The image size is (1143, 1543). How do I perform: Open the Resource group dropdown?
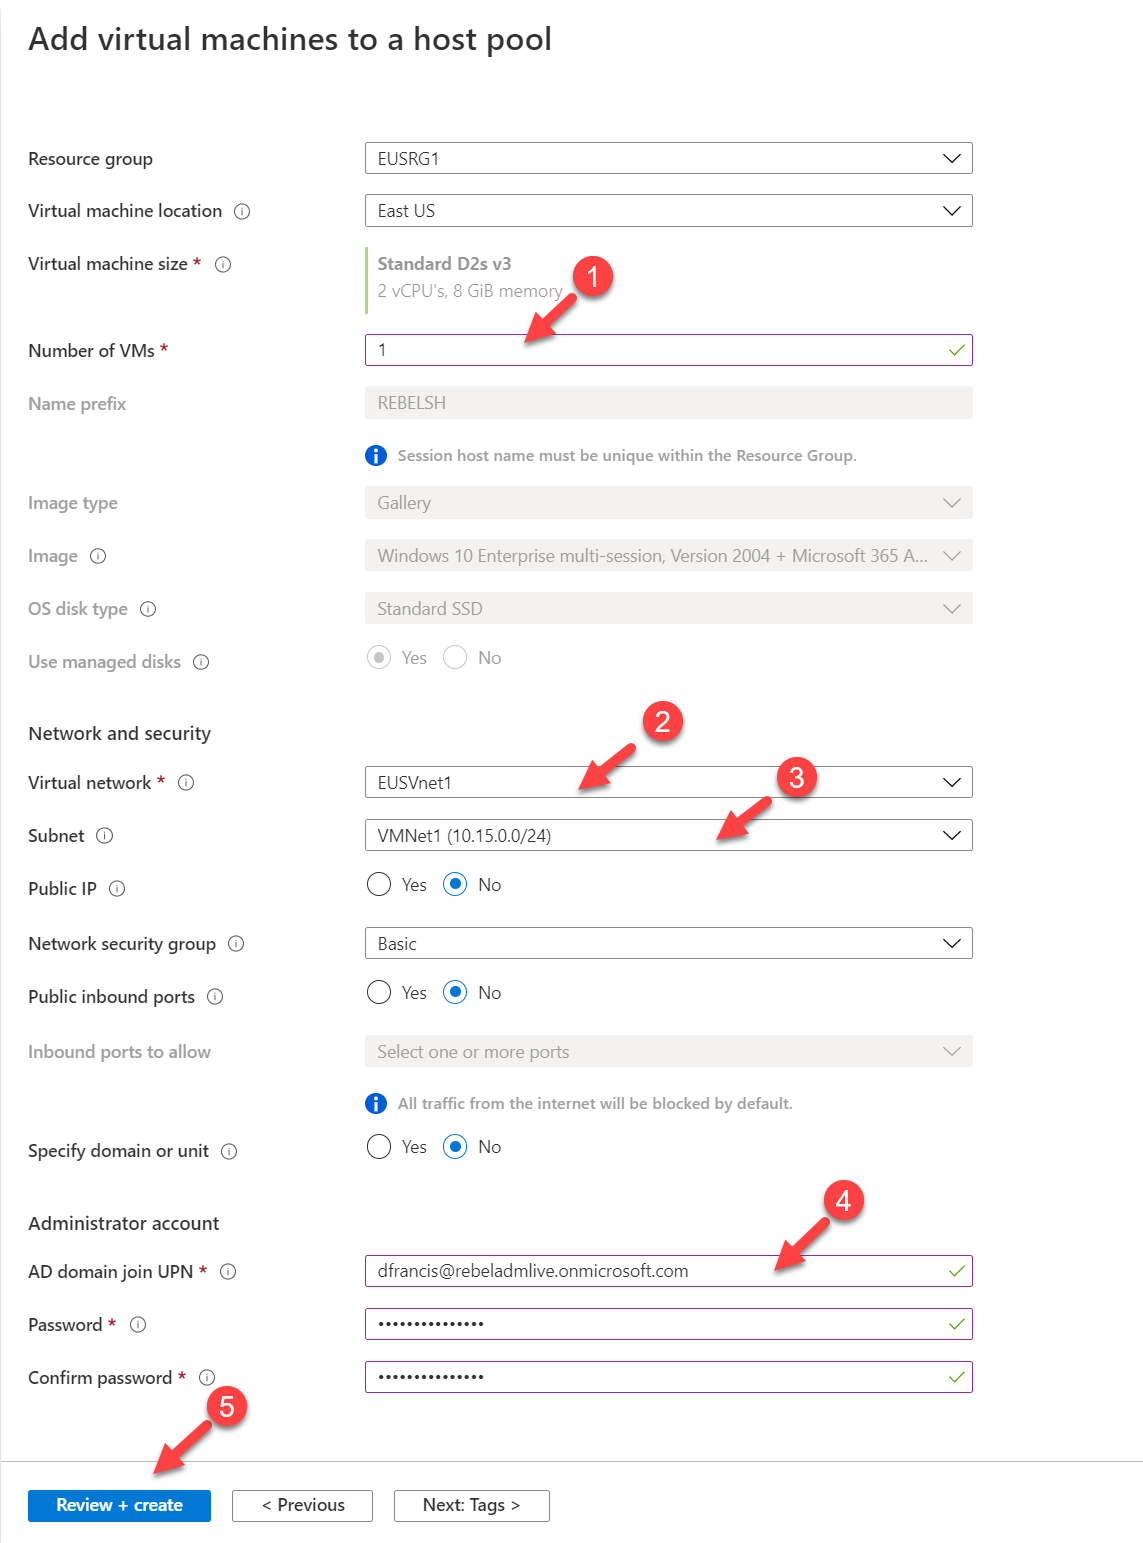(x=668, y=158)
